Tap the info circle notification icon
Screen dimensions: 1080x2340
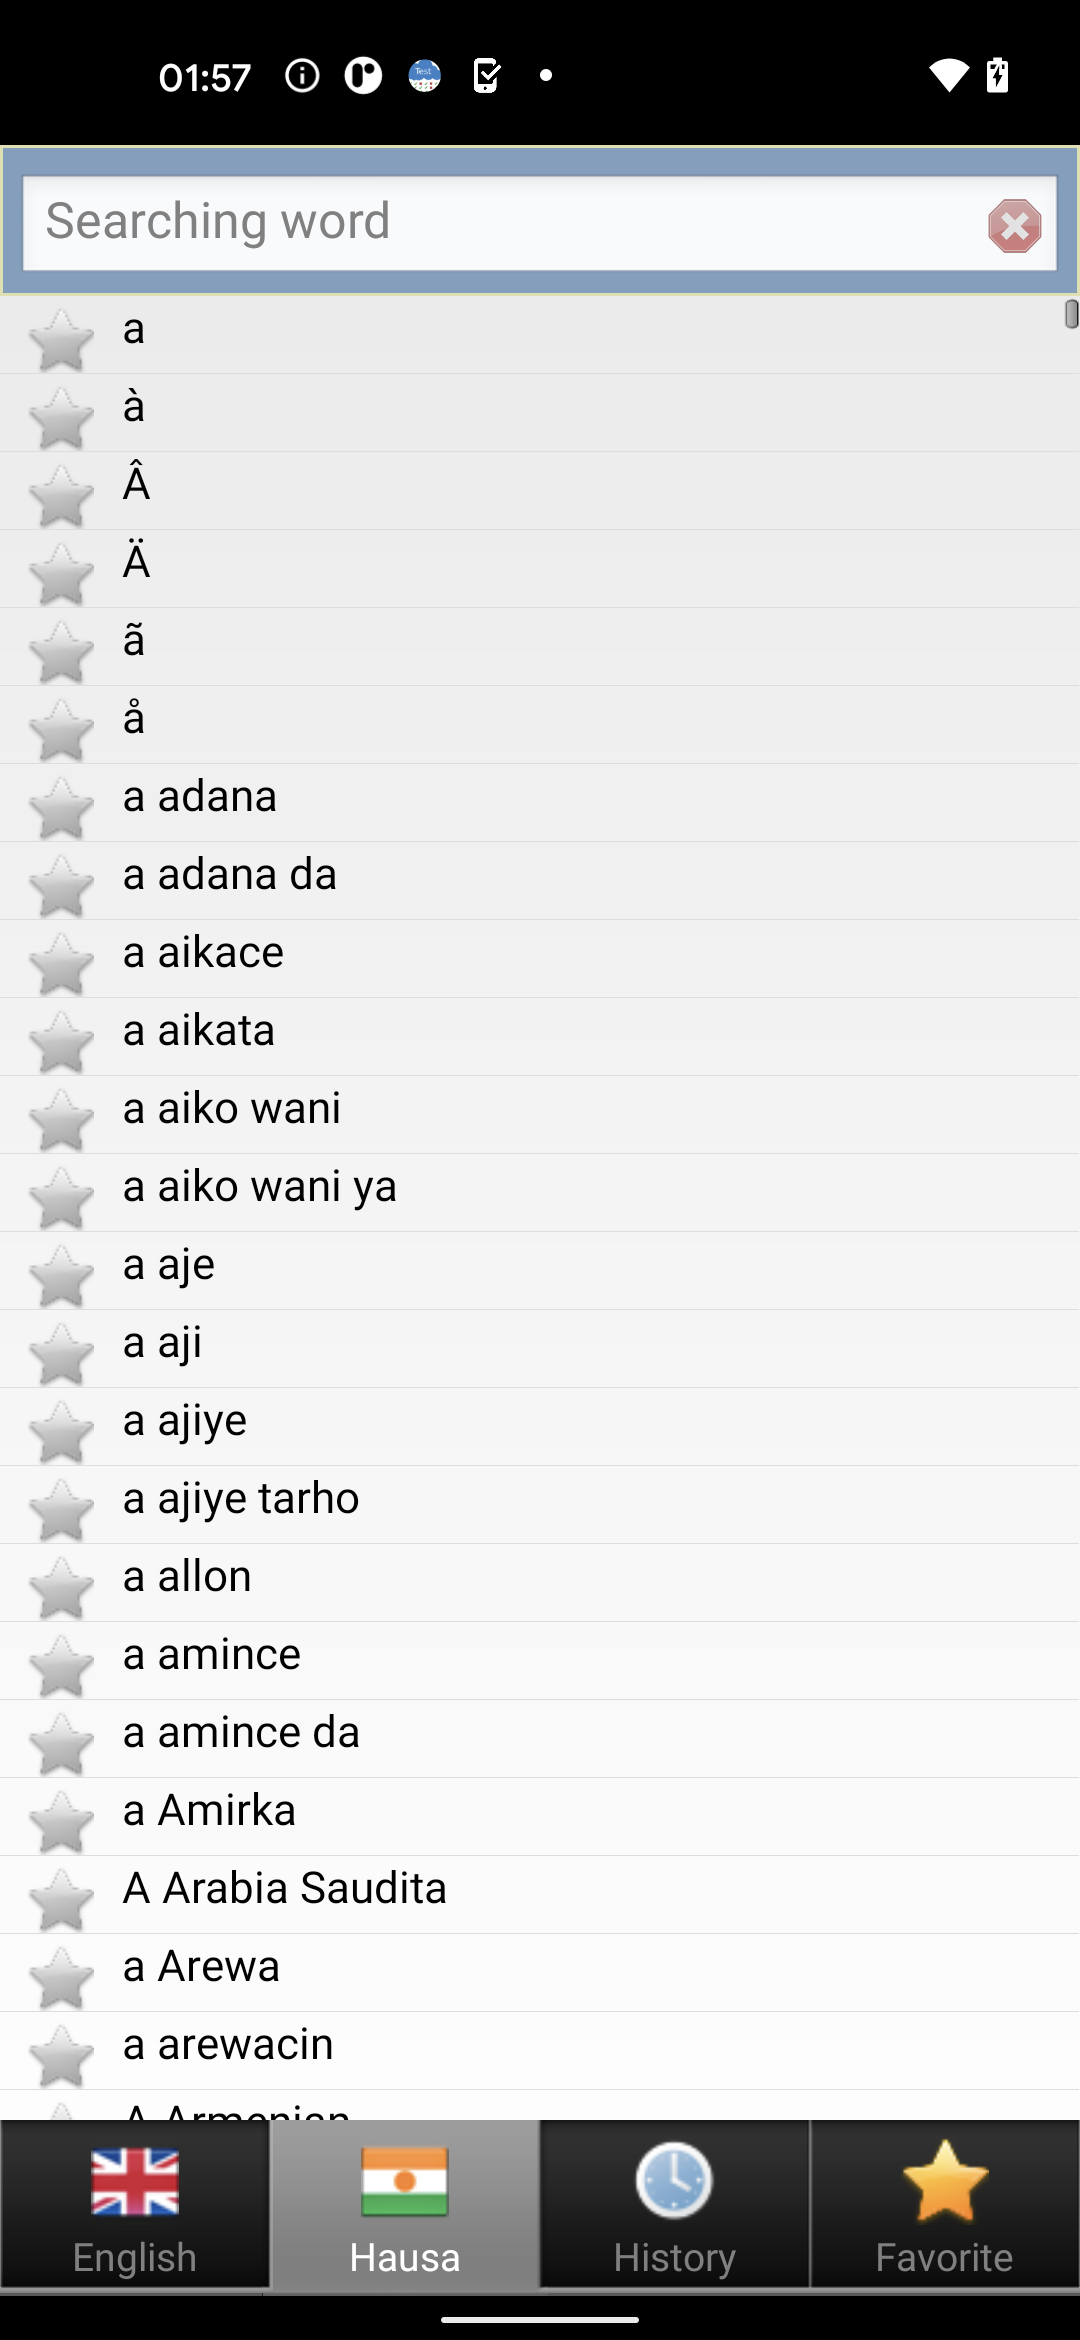(302, 75)
